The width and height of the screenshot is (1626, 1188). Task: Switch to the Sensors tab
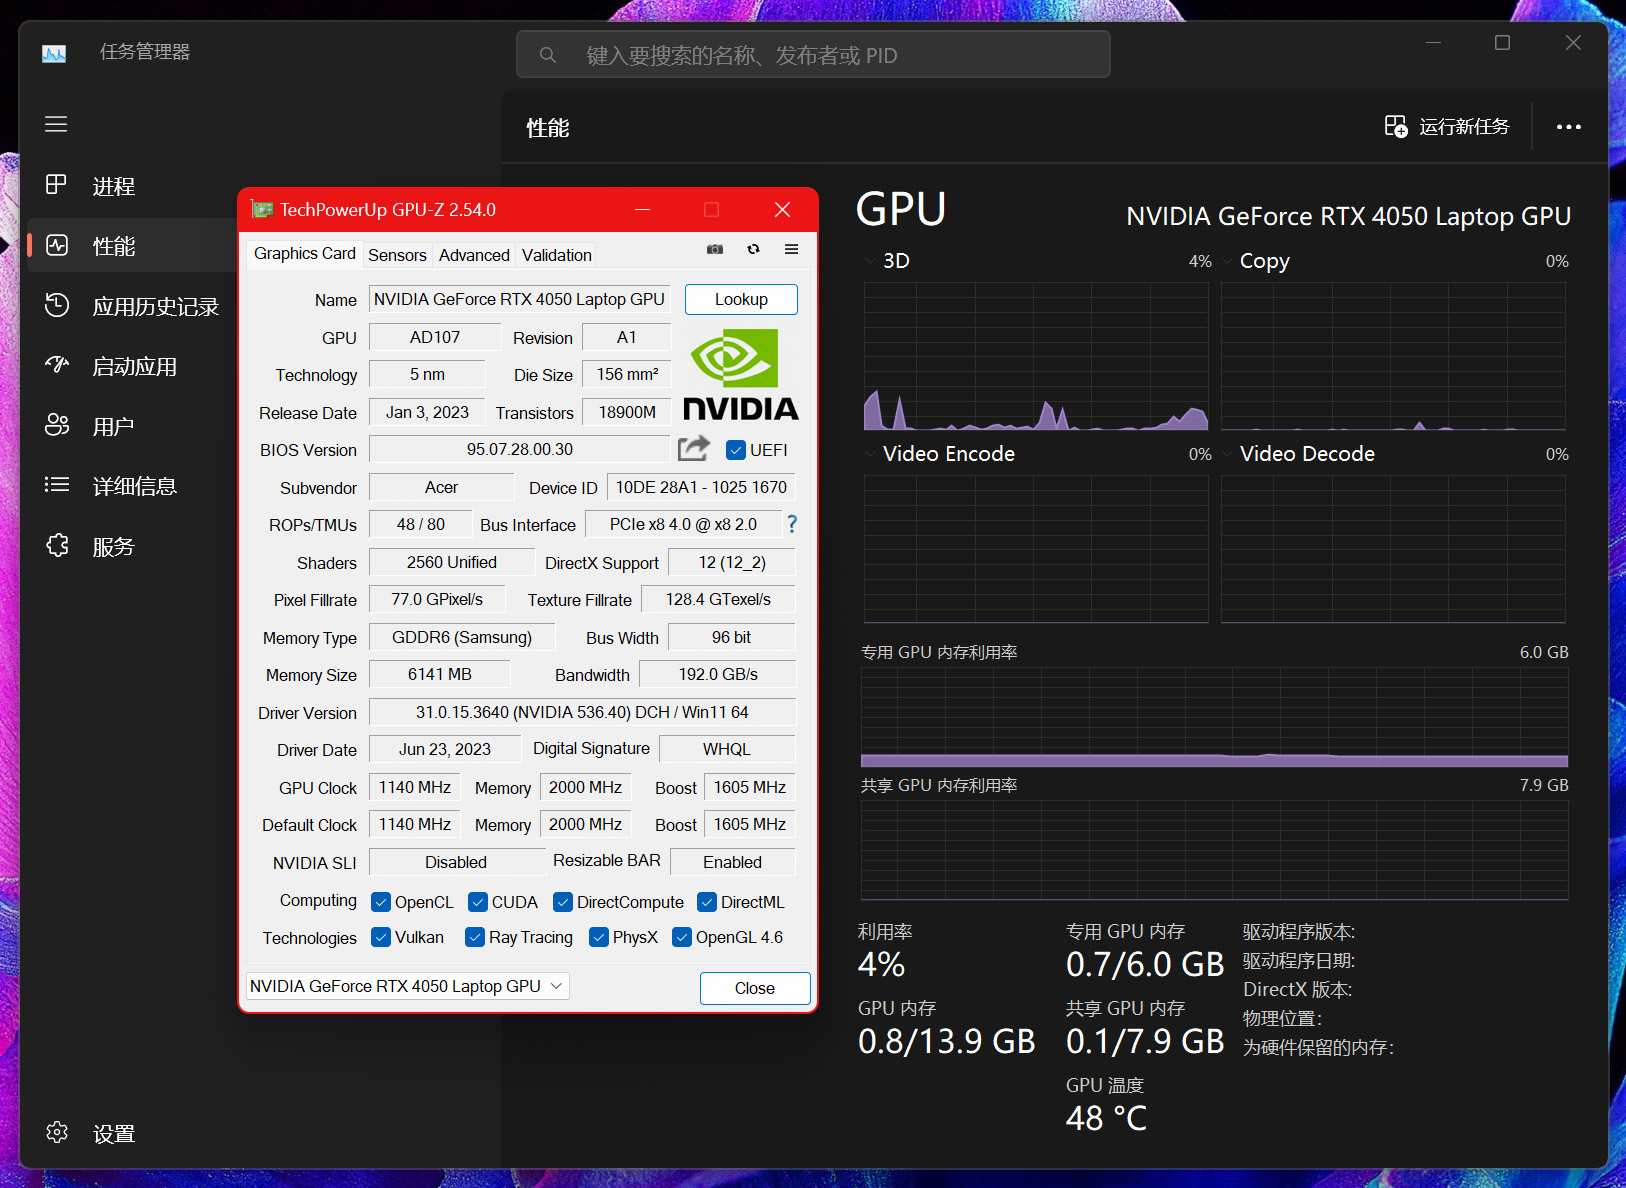click(x=397, y=255)
